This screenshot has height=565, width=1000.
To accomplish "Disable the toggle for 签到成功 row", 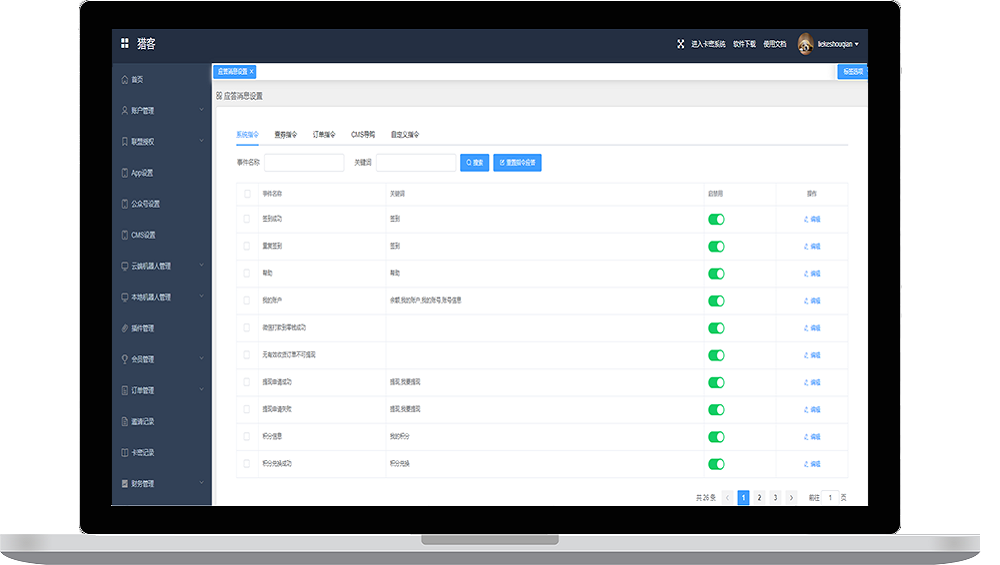I will point(716,219).
